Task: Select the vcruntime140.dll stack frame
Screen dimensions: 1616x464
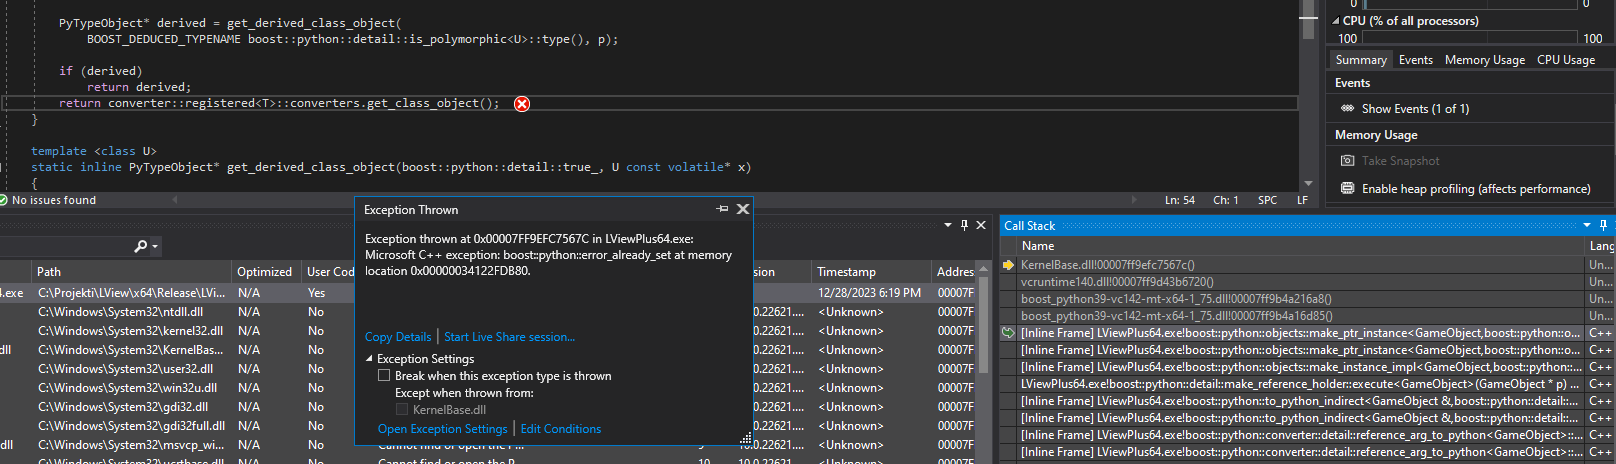Action: (x=1308, y=282)
